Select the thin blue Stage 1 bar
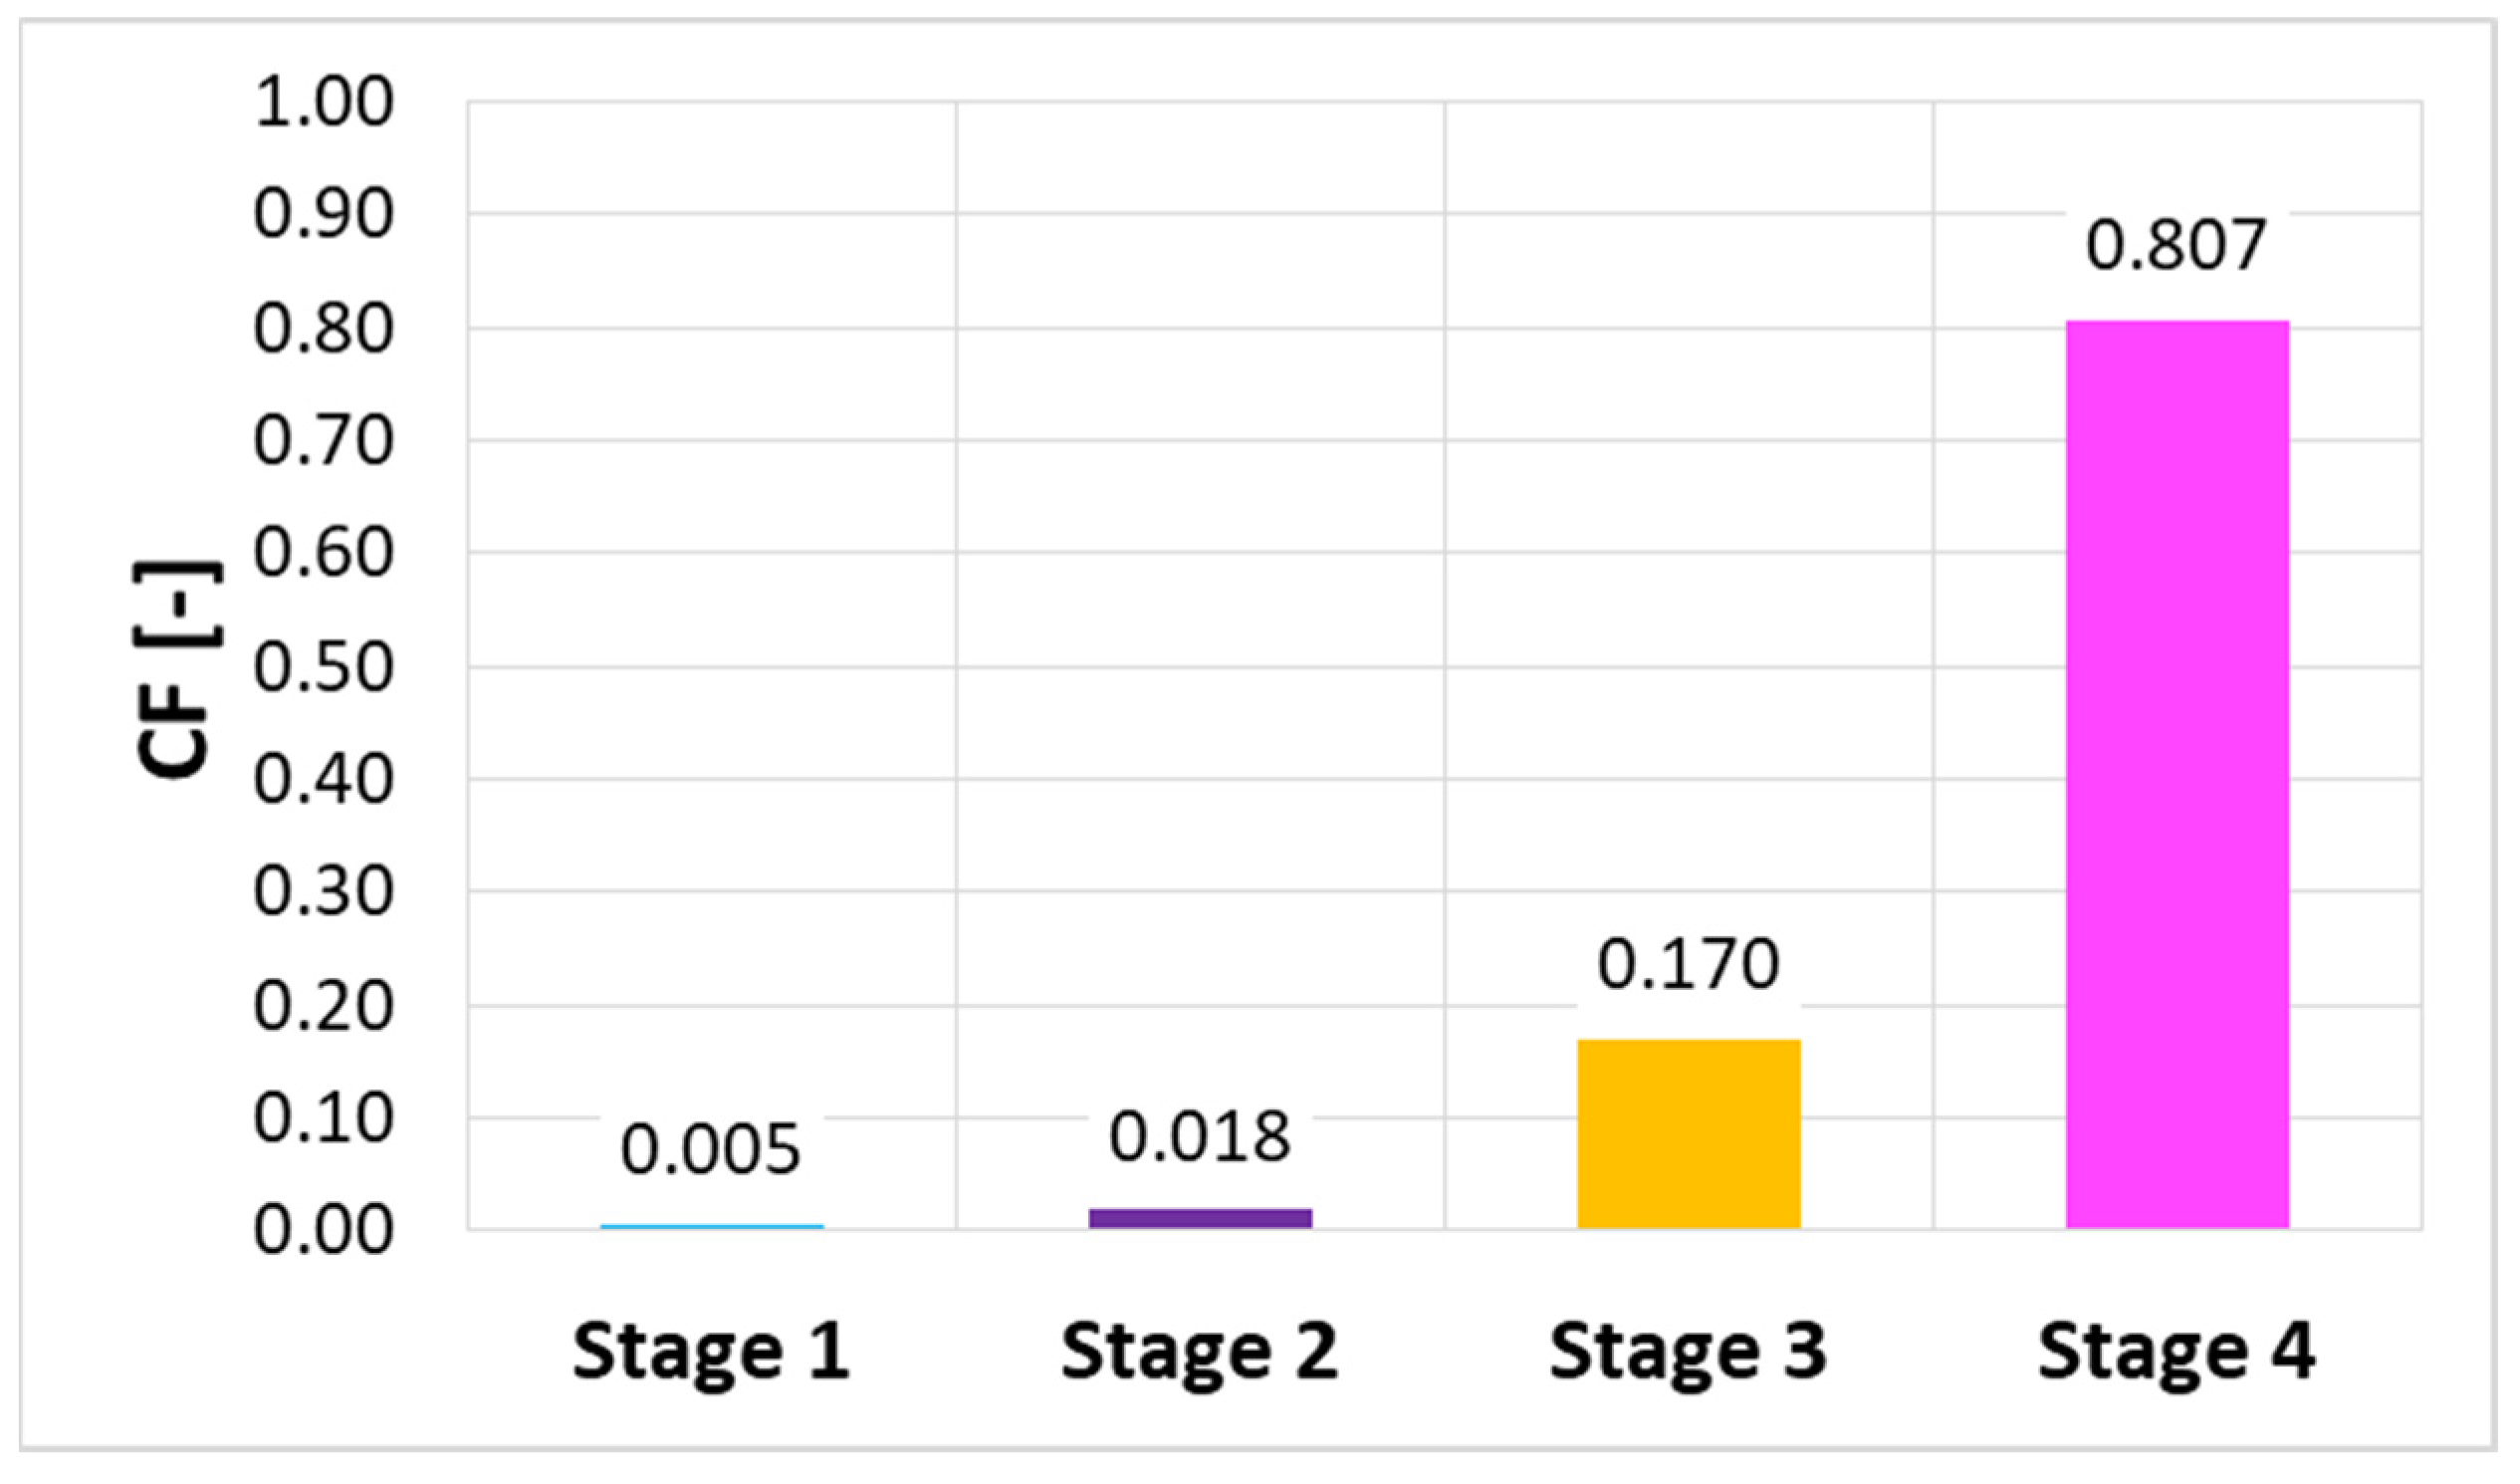This screenshot has width=2520, height=1484. pos(711,1226)
